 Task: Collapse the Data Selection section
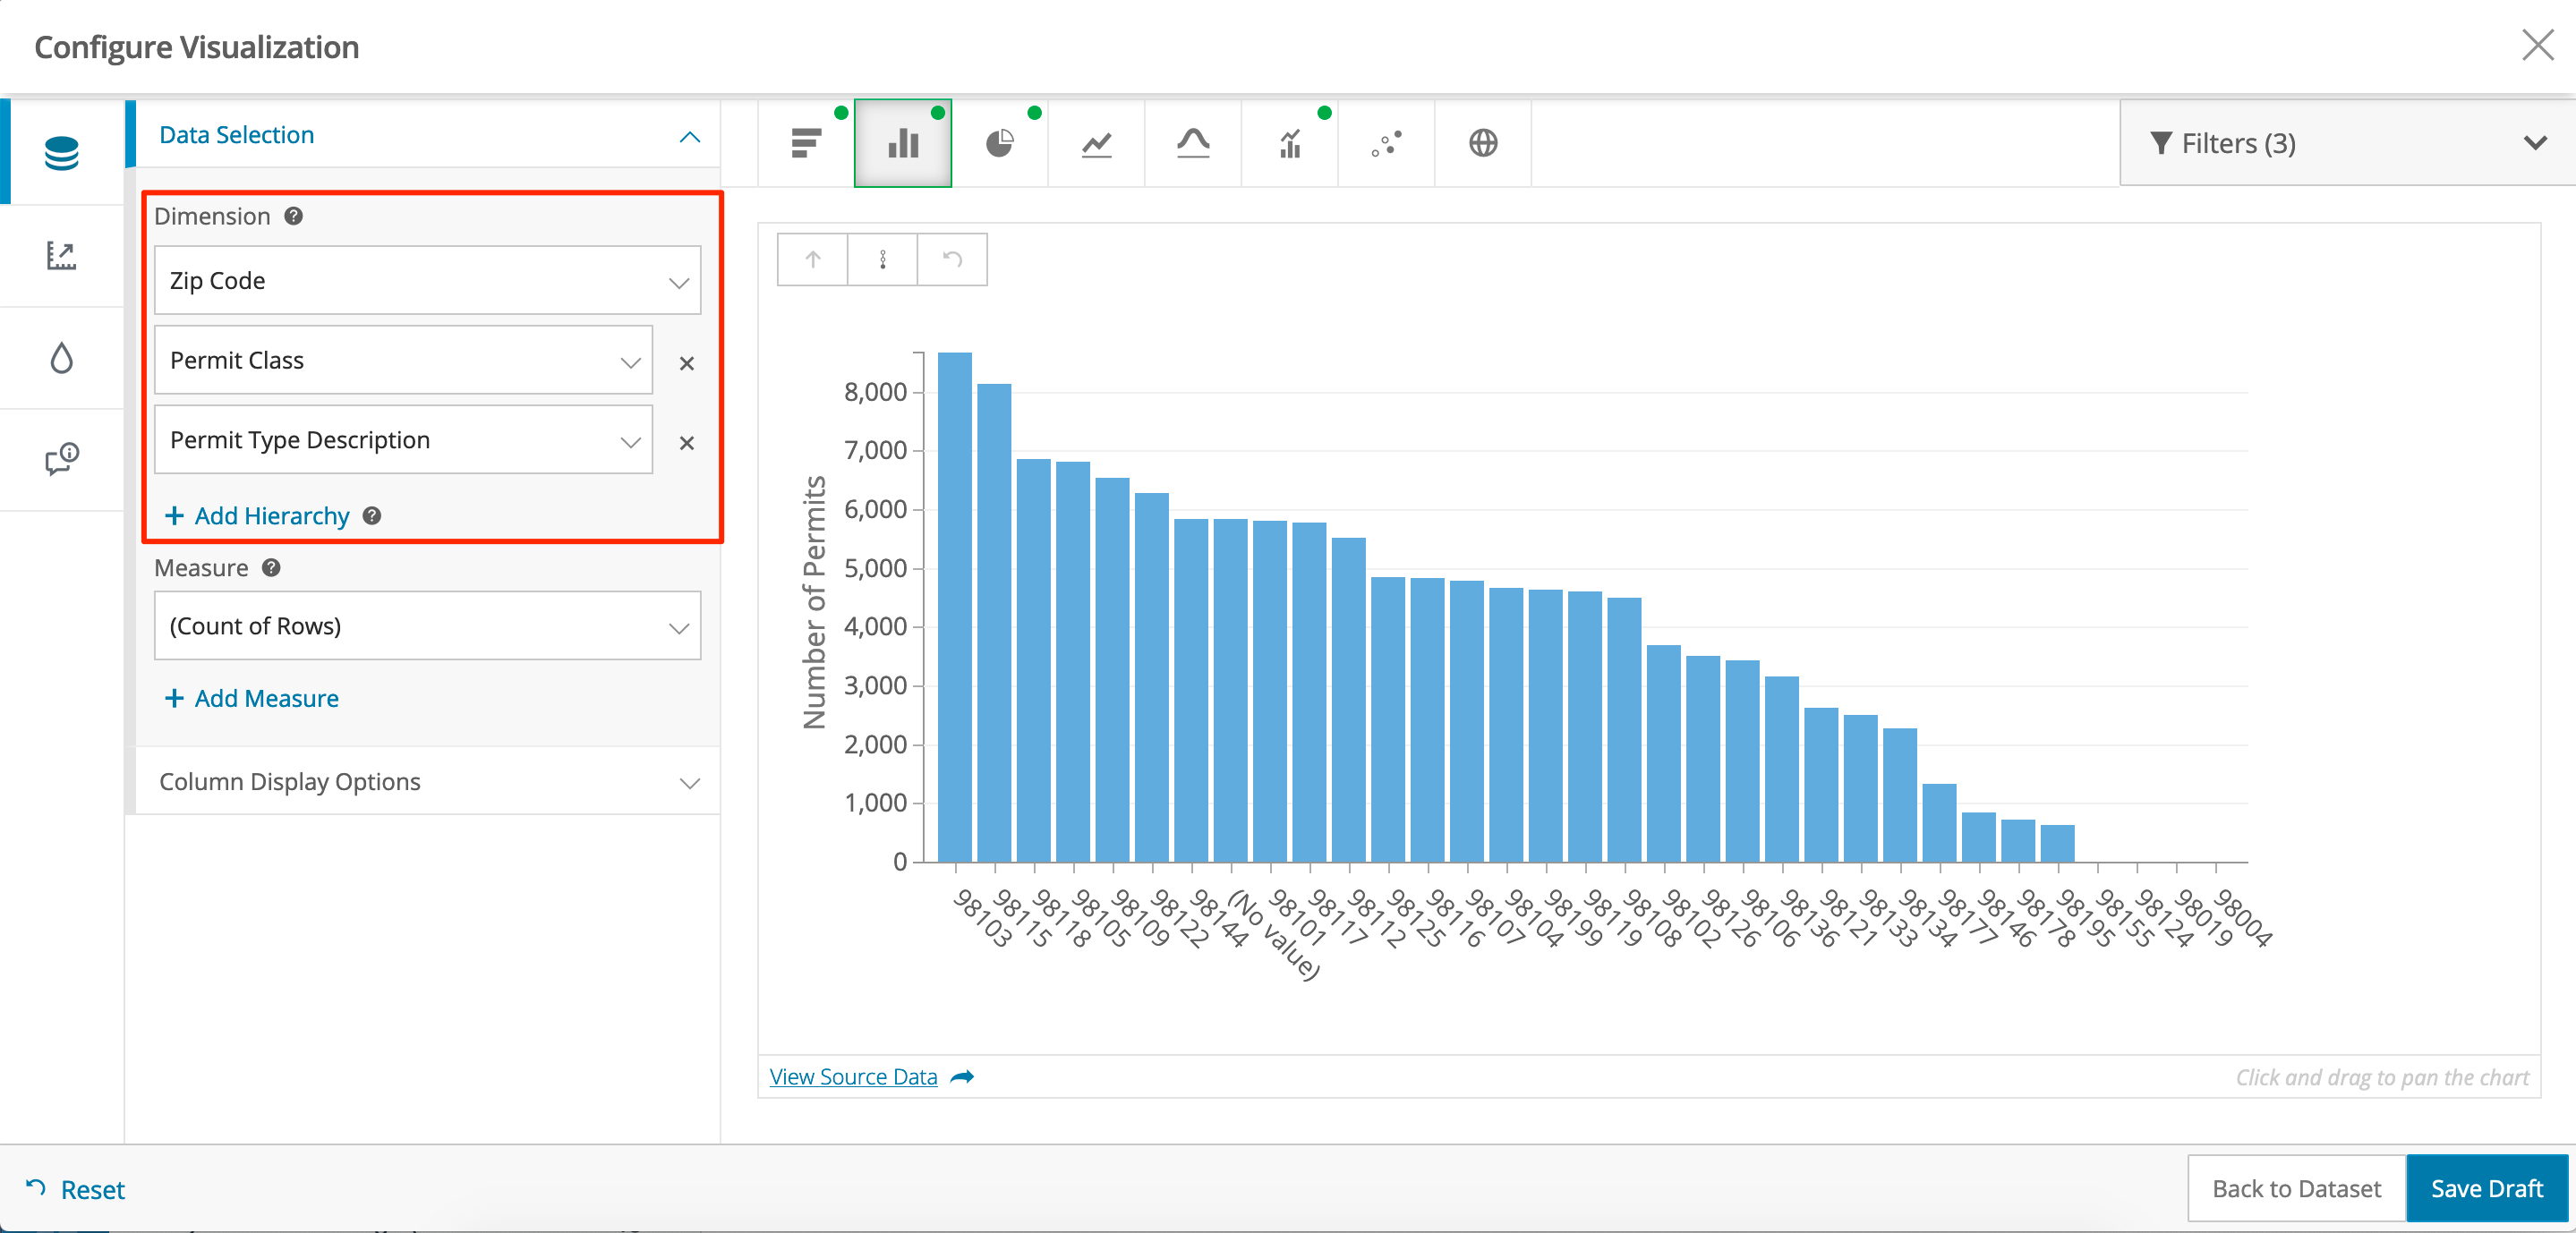(689, 136)
